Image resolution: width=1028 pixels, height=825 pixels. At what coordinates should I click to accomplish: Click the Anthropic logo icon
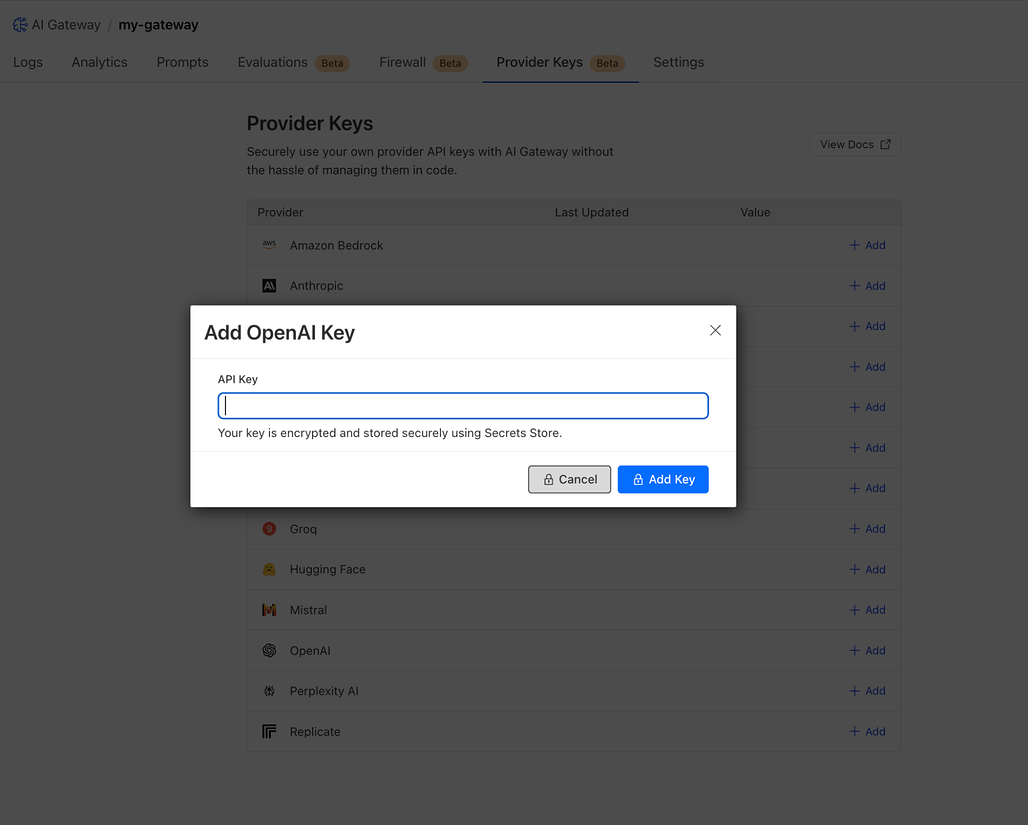tap(269, 286)
